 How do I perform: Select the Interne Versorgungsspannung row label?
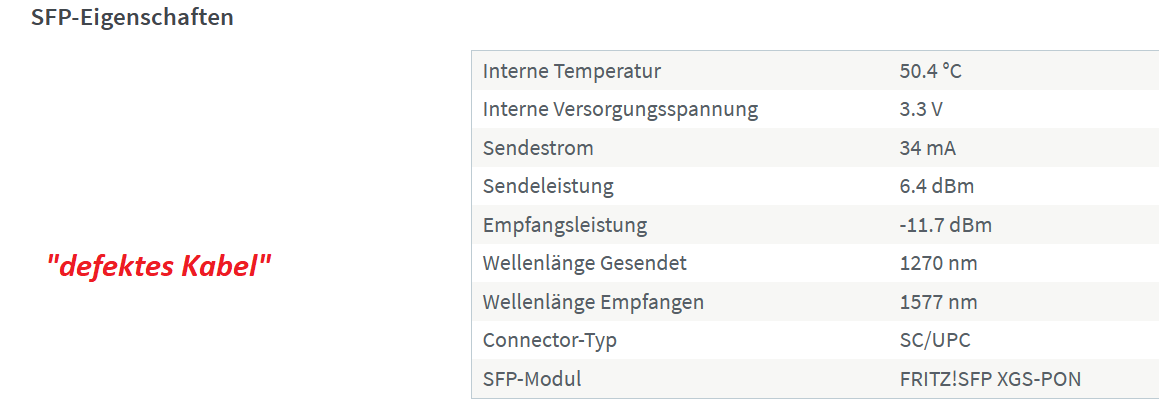pyautogui.click(x=620, y=110)
